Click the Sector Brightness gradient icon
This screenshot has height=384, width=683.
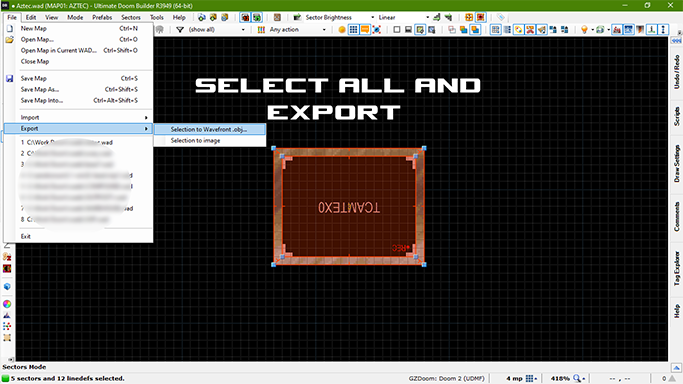(x=298, y=17)
